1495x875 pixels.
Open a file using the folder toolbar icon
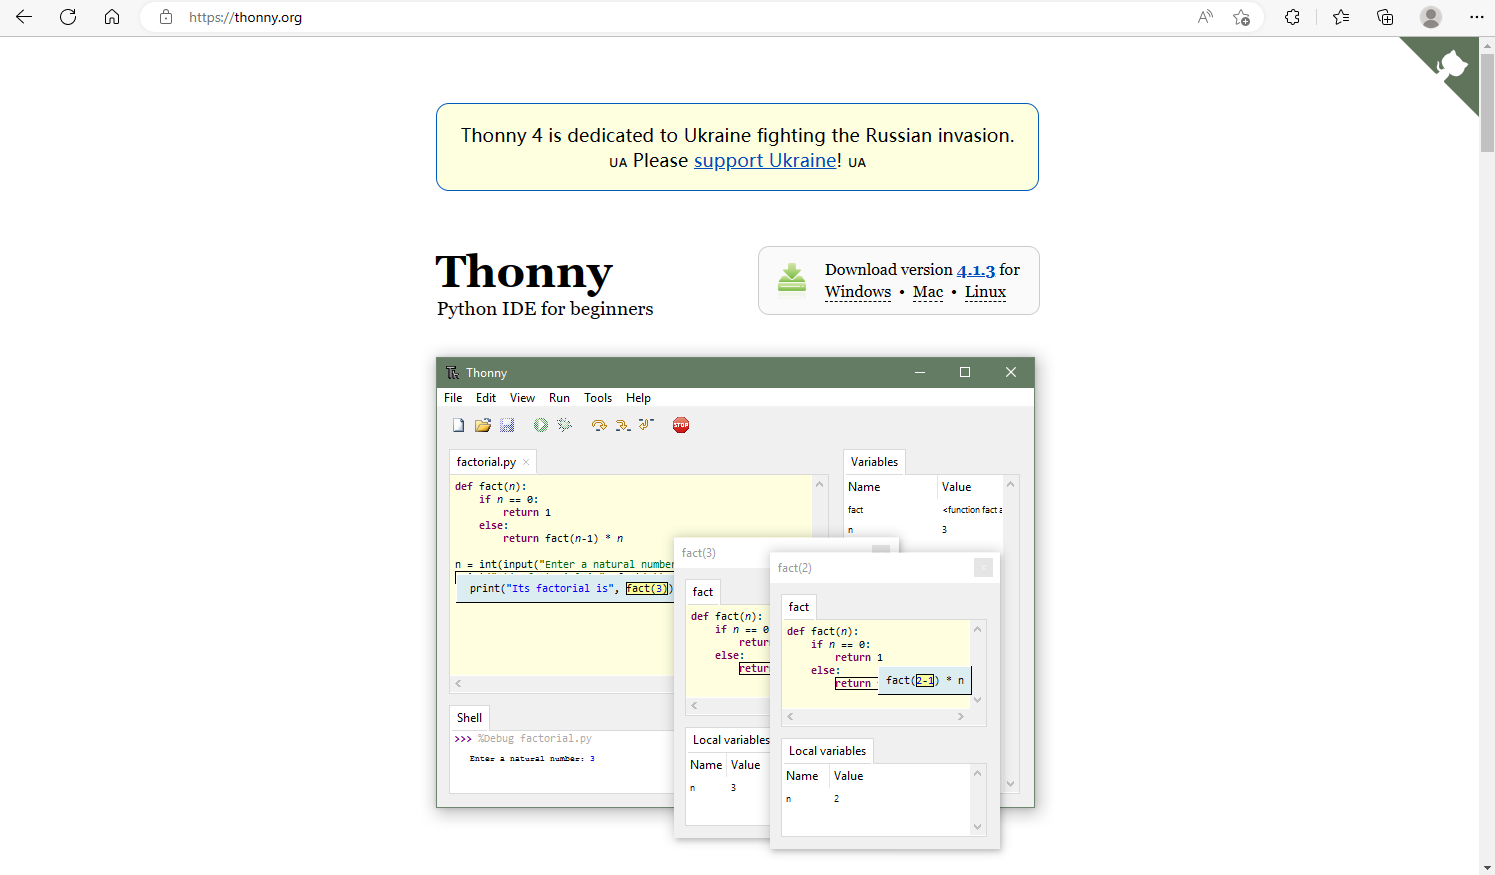coord(482,424)
